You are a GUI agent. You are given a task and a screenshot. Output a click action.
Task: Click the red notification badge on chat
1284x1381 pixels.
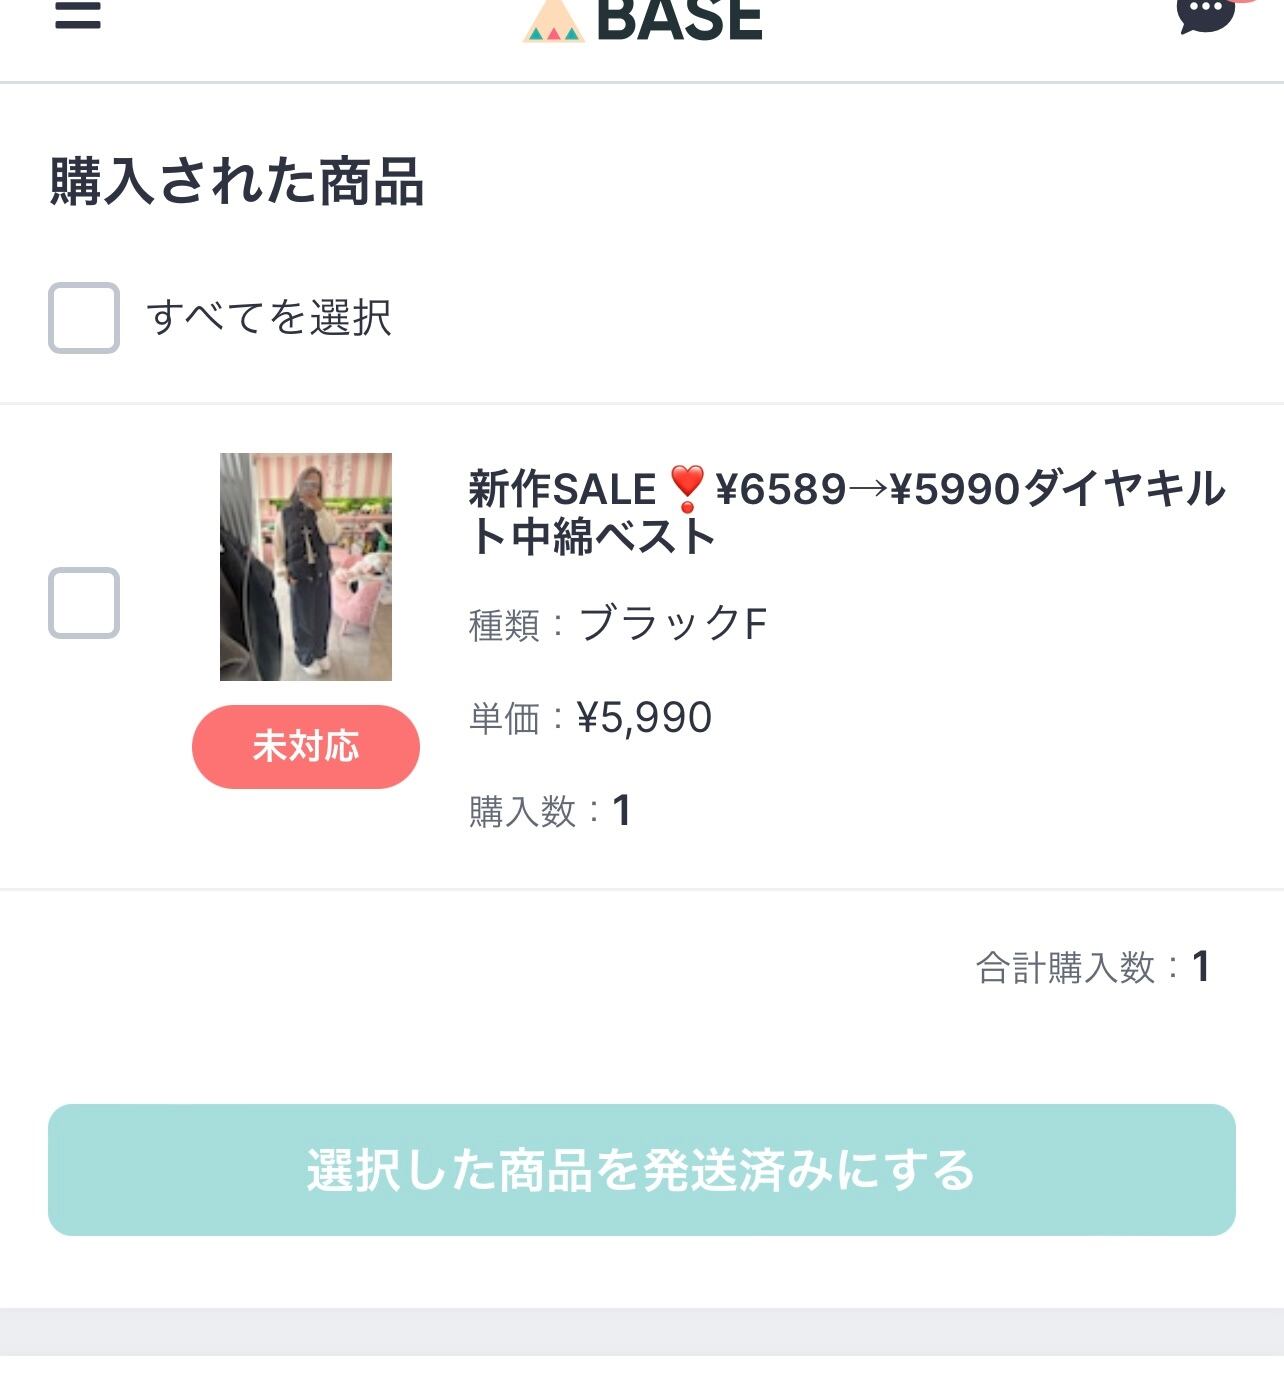[1244, 2]
